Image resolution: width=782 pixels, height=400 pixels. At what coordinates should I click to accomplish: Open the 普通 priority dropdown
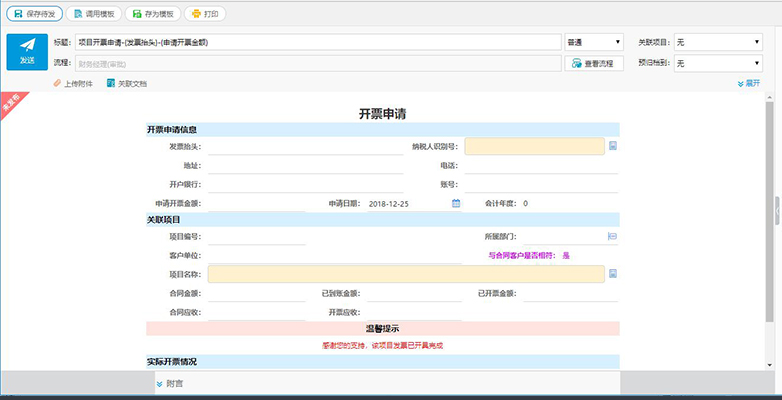coord(594,42)
